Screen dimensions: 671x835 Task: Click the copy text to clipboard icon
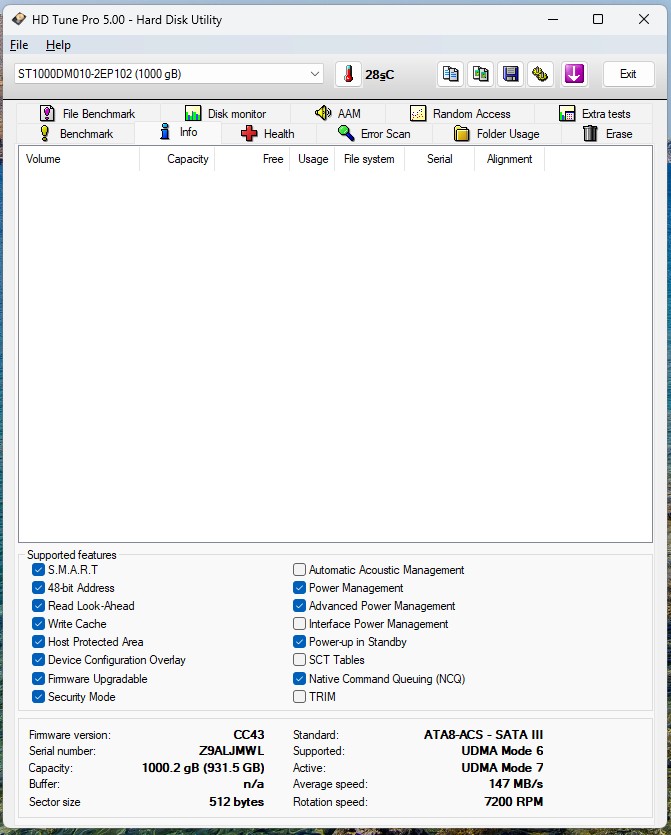[x=450, y=74]
